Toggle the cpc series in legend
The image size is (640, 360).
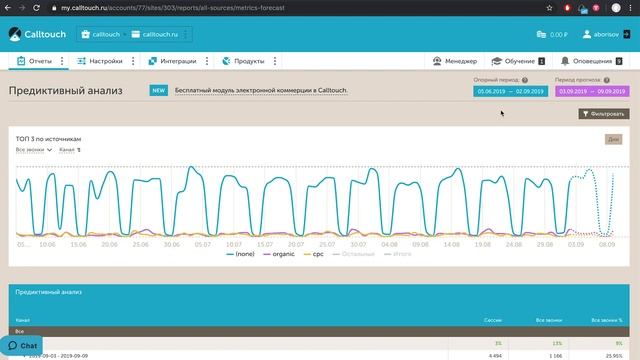(314, 254)
